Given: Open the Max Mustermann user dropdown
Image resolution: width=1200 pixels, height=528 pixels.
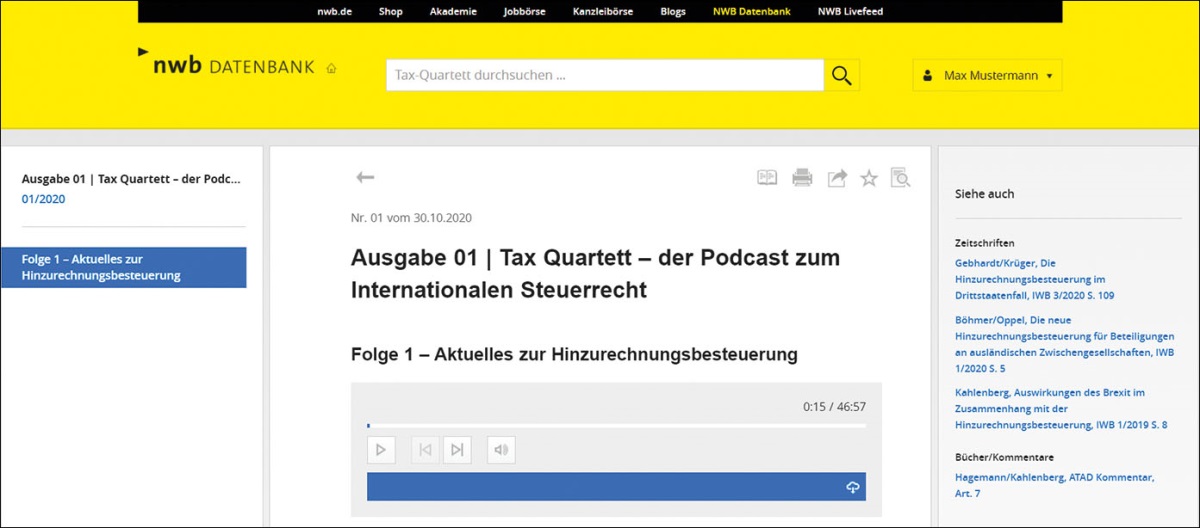Looking at the screenshot, I should [987, 76].
